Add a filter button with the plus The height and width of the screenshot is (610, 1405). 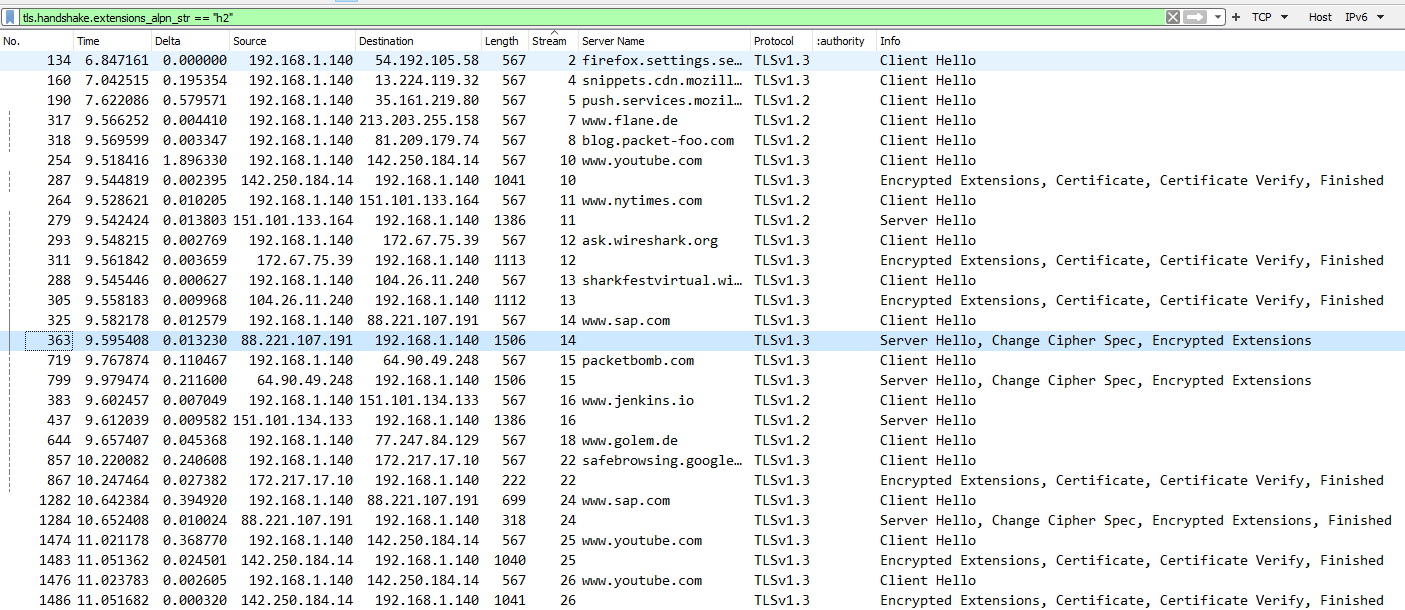coord(1236,17)
